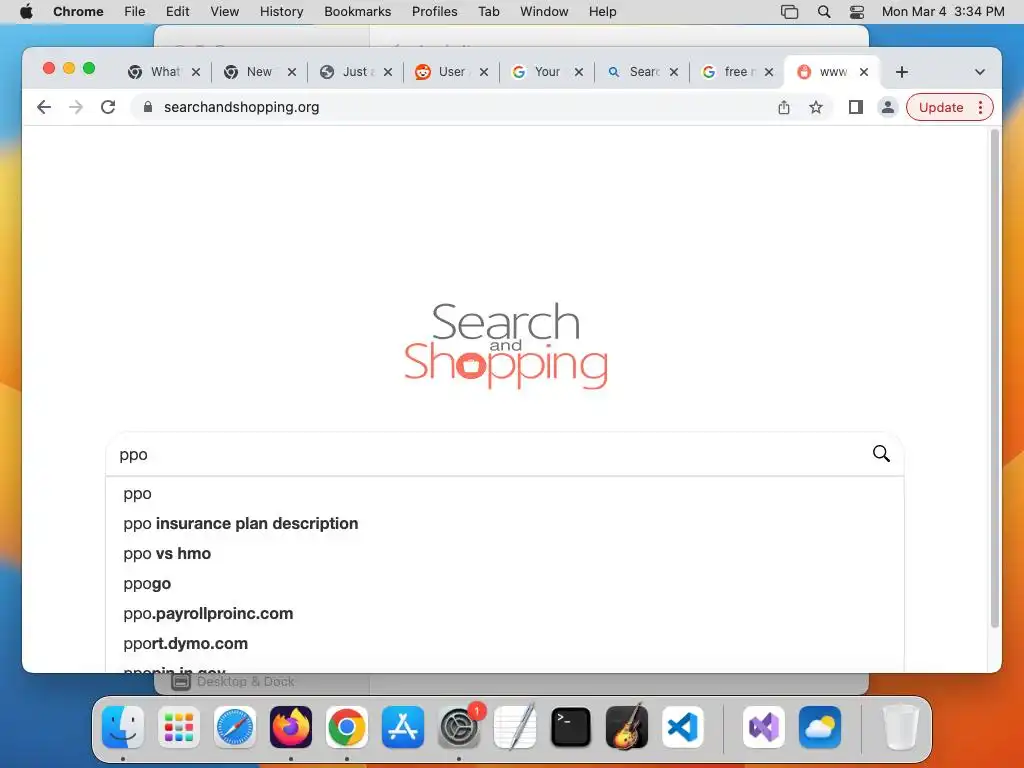Submit search with the magnifier icon

point(881,453)
